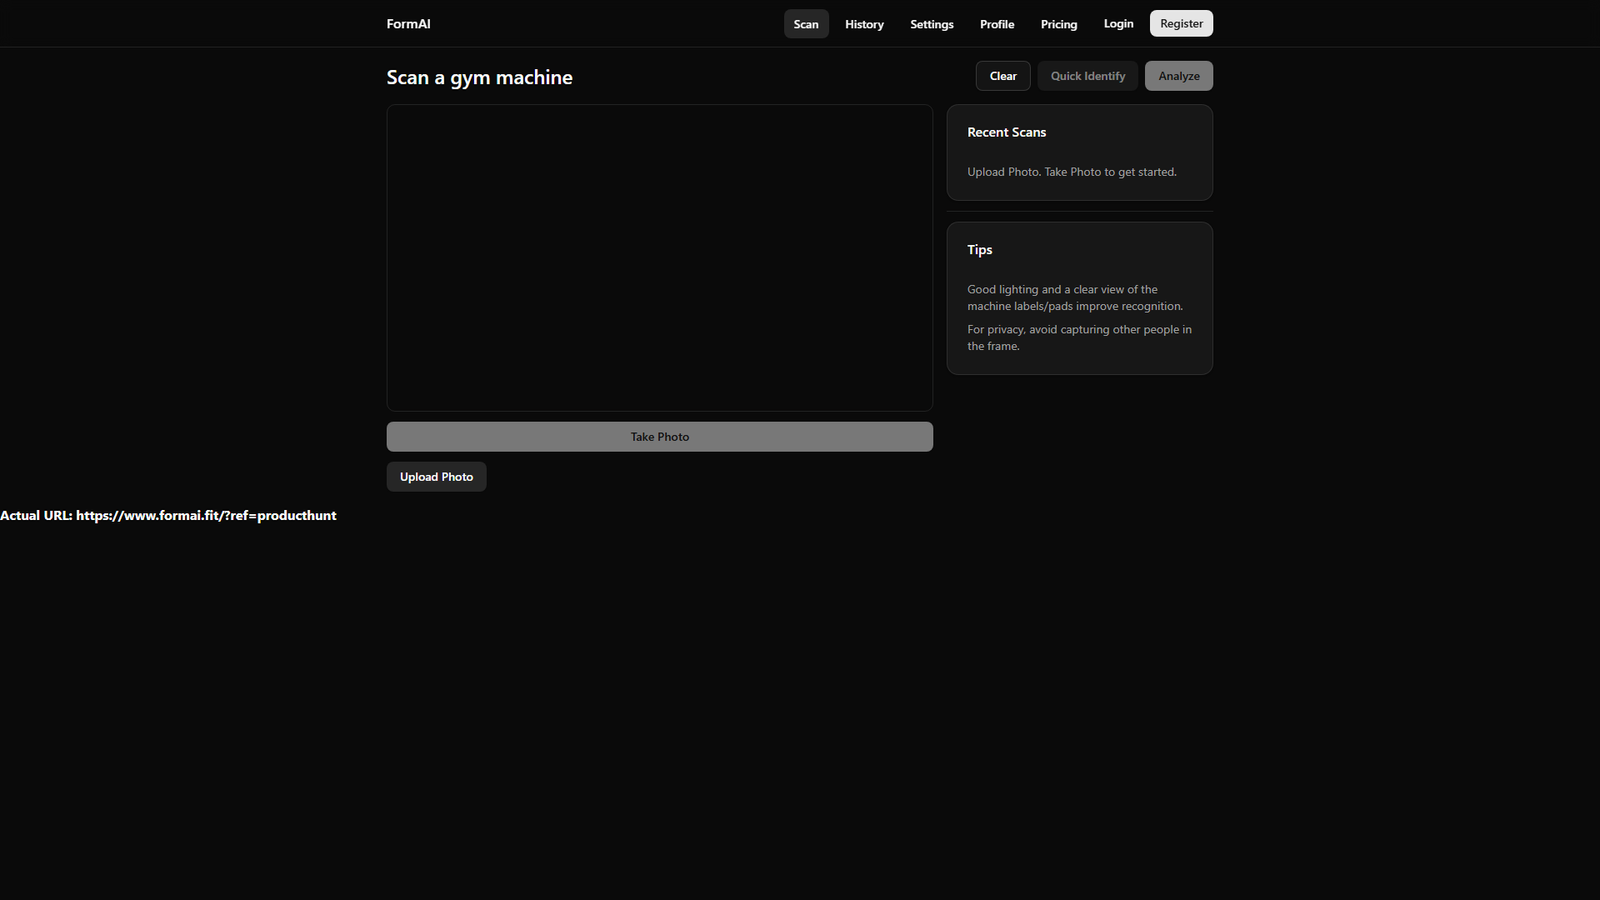Click the camera preview area
This screenshot has height=900, width=1600.
[659, 258]
